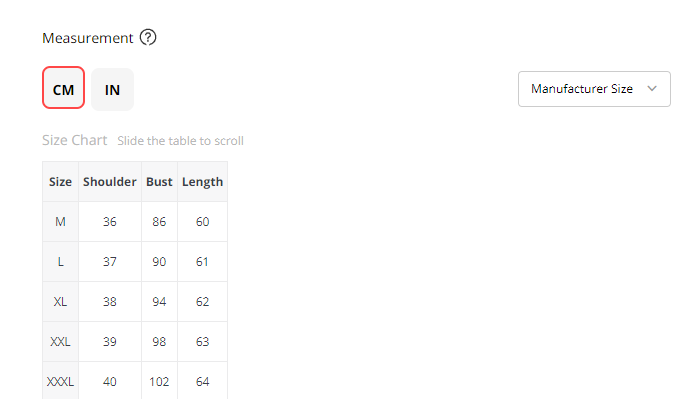Viewport: 687px width, 399px height.
Task: Click the Shoulder column header
Action: [110, 182]
